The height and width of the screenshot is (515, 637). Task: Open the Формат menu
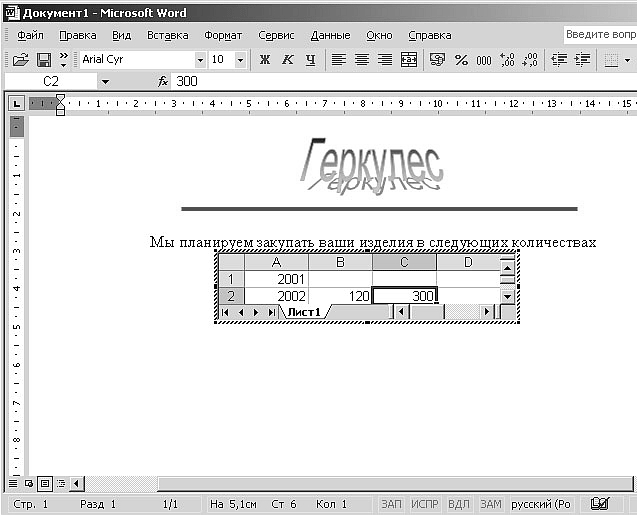click(223, 35)
